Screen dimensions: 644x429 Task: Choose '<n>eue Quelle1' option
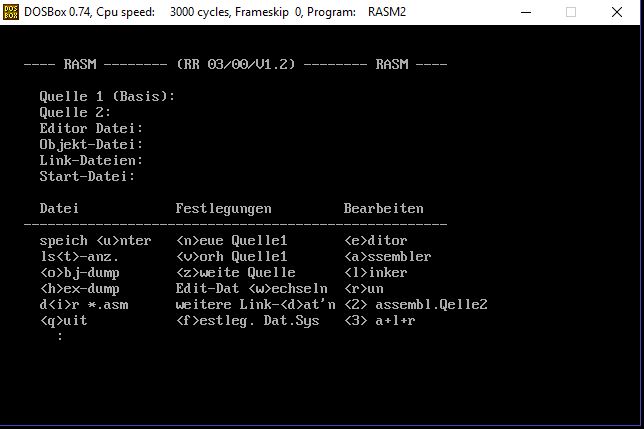pyautogui.click(x=231, y=241)
